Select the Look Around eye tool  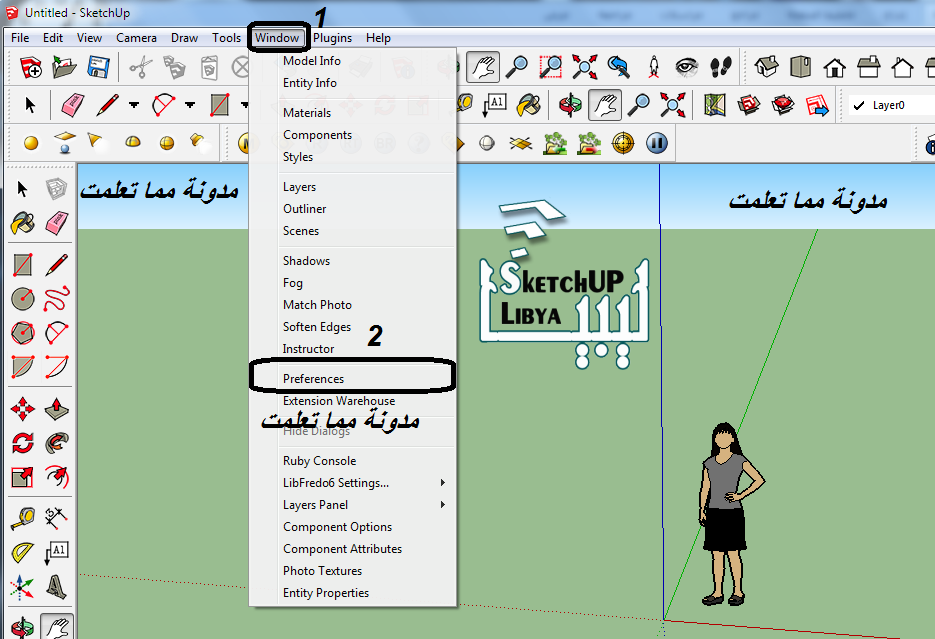click(686, 67)
